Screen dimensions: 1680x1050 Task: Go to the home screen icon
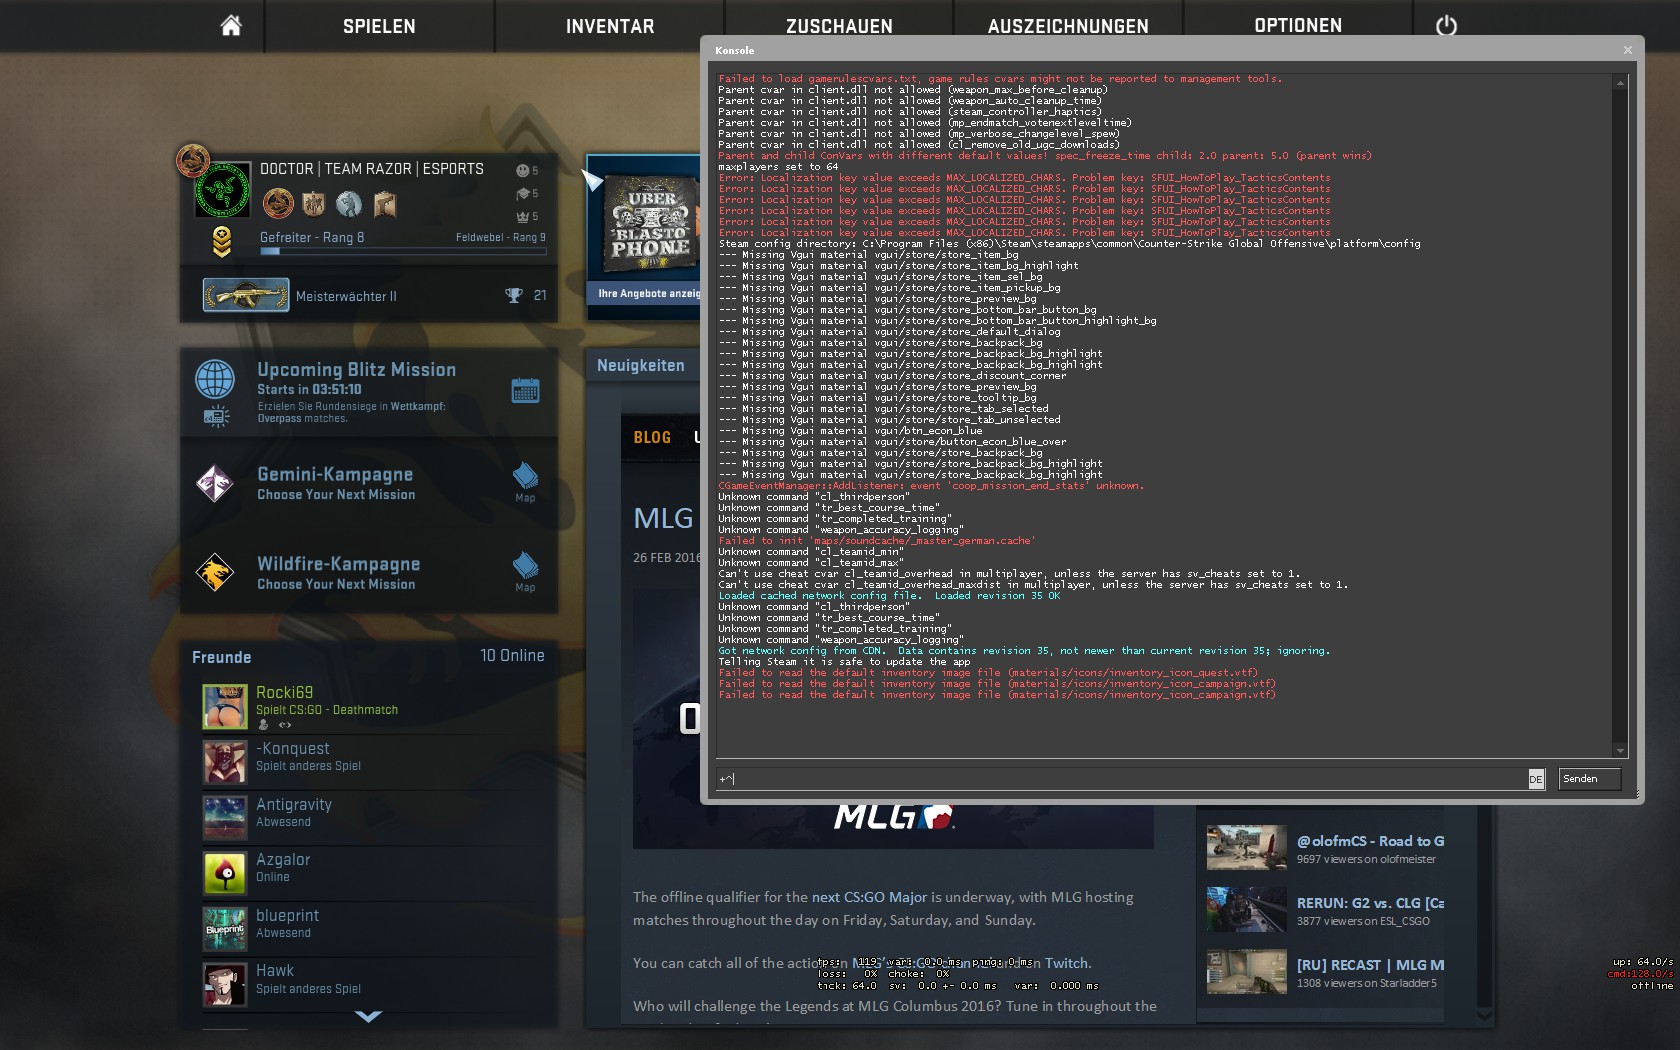coord(231,25)
